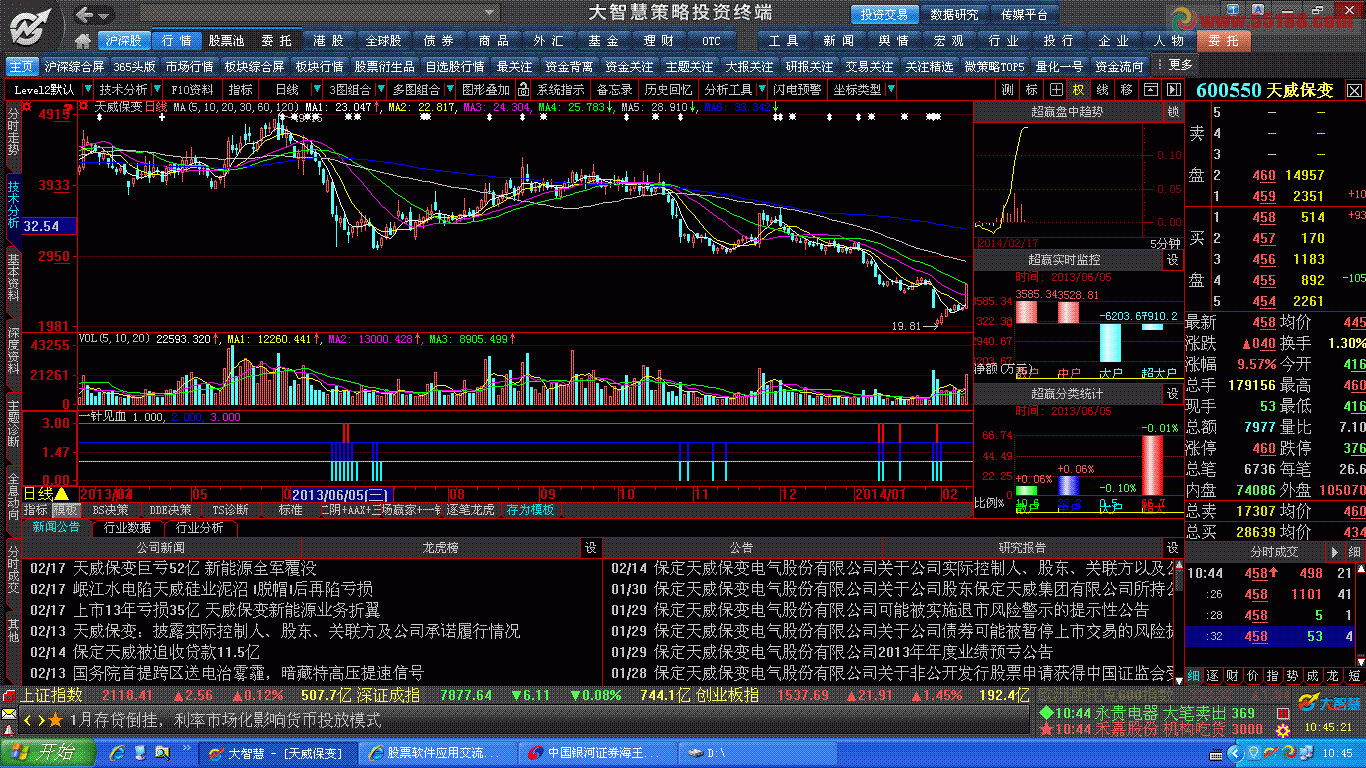This screenshot has width=1366, height=768.
Task: Select the DDE决策 template
Action: tap(170, 509)
